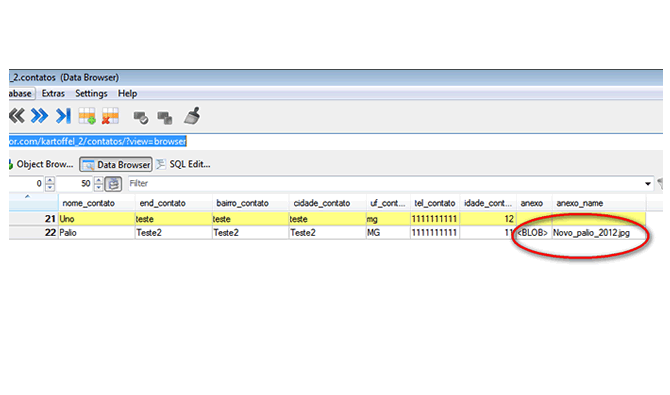Sort by the tel_contato column header

coord(435,203)
